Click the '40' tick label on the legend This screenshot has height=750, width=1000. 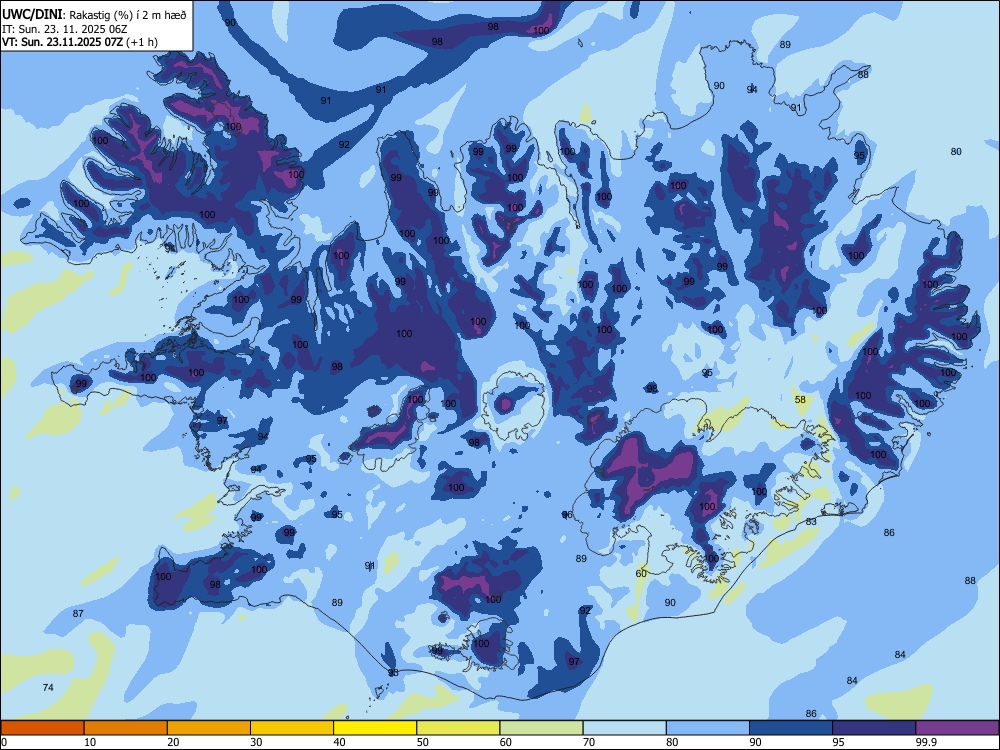340,742
